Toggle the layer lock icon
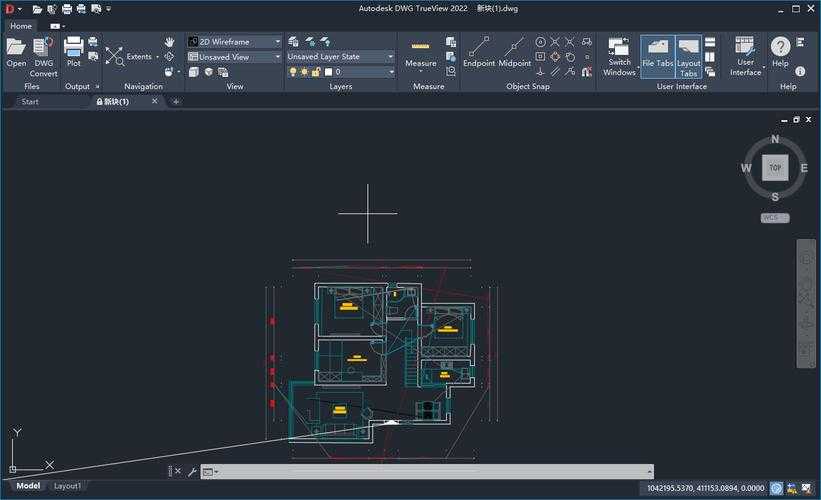 [317, 72]
